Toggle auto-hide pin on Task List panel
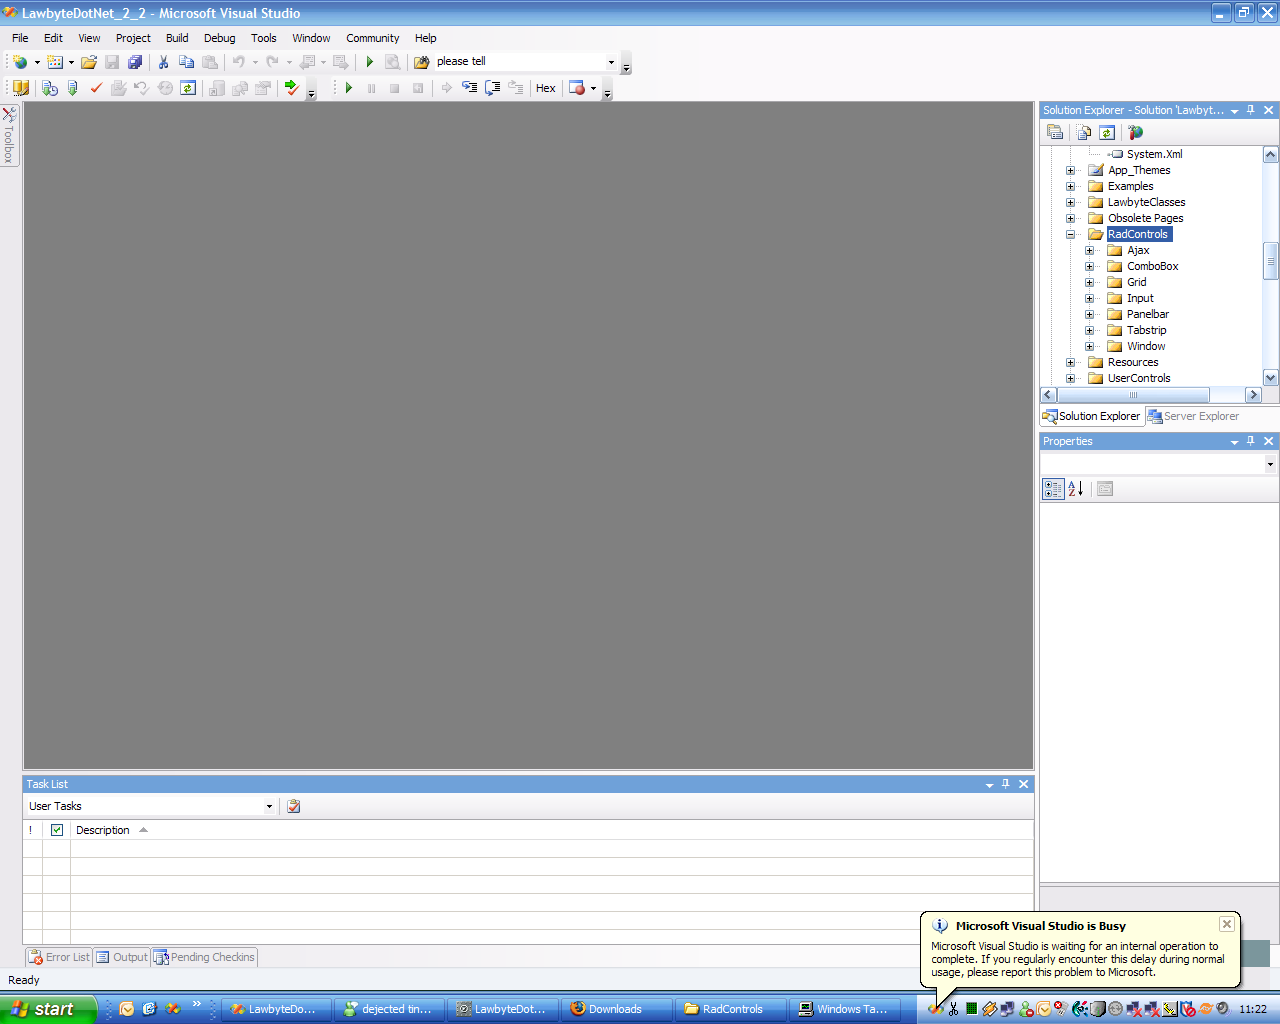The width and height of the screenshot is (1280, 1024). pyautogui.click(x=1006, y=784)
